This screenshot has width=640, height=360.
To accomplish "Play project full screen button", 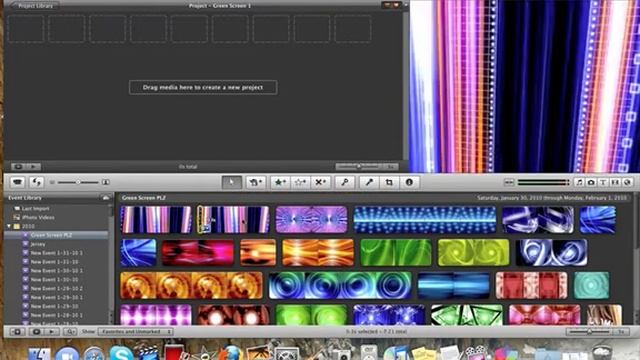I will 18,167.
